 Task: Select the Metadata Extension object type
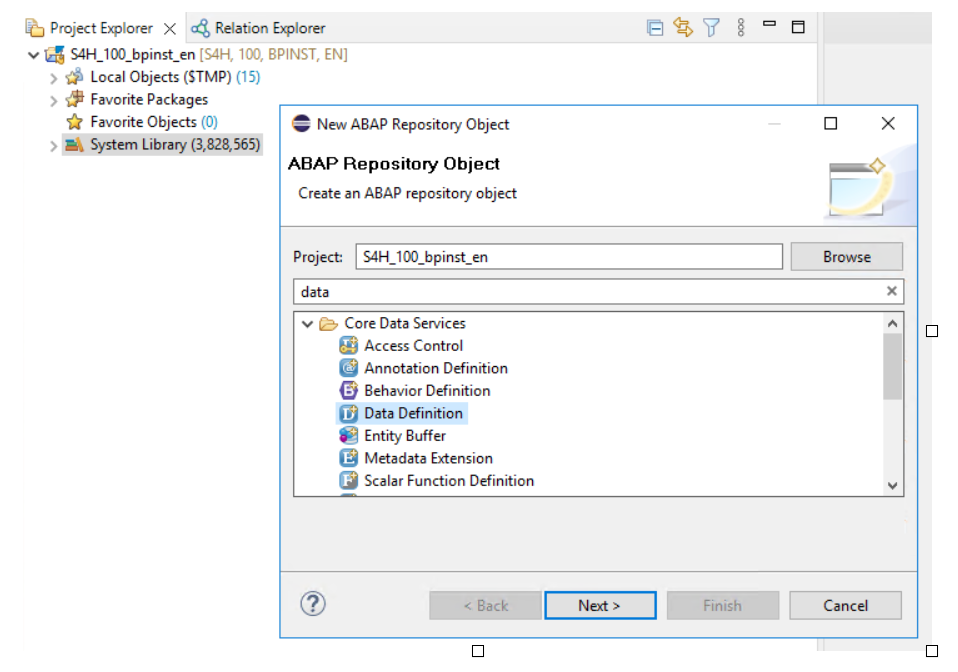[430, 458]
